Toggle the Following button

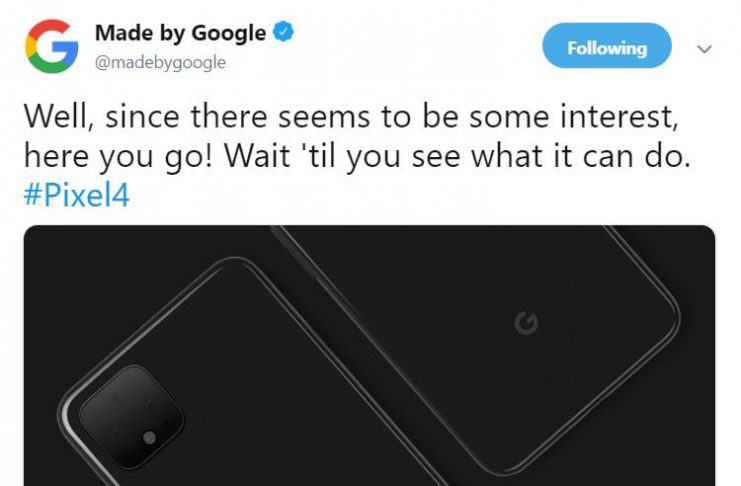[607, 46]
